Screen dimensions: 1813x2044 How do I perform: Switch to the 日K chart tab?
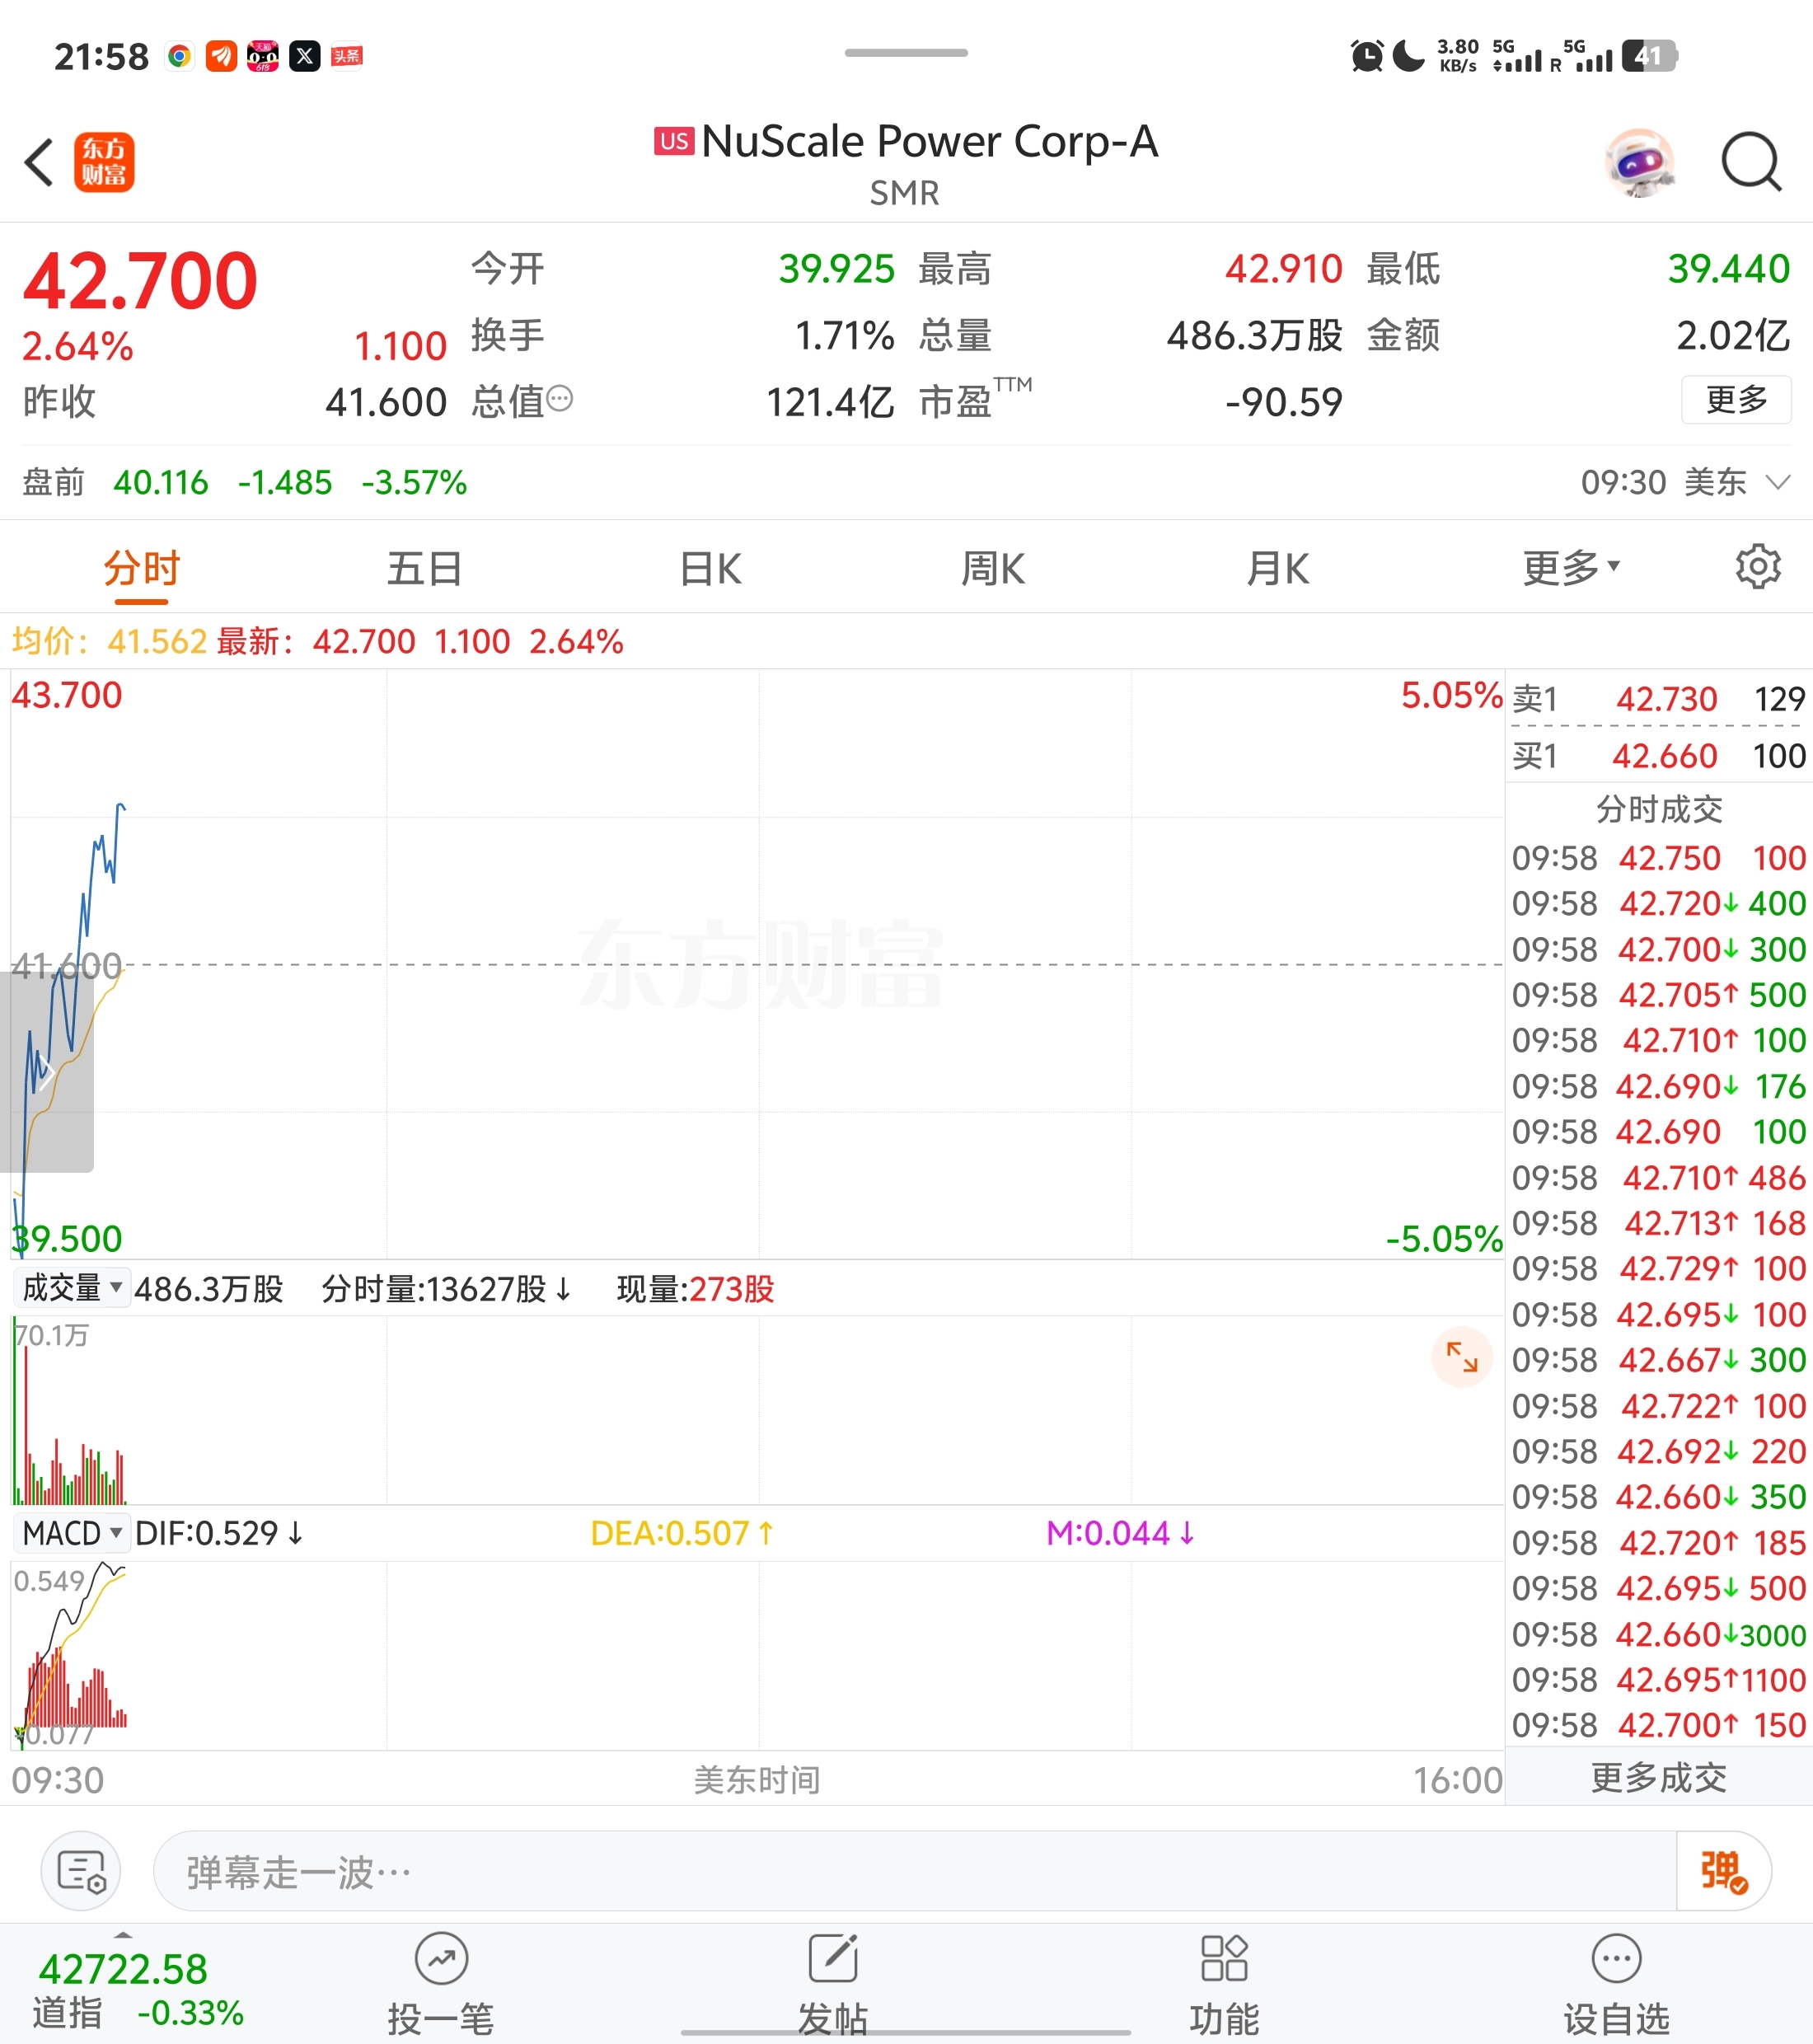click(710, 568)
